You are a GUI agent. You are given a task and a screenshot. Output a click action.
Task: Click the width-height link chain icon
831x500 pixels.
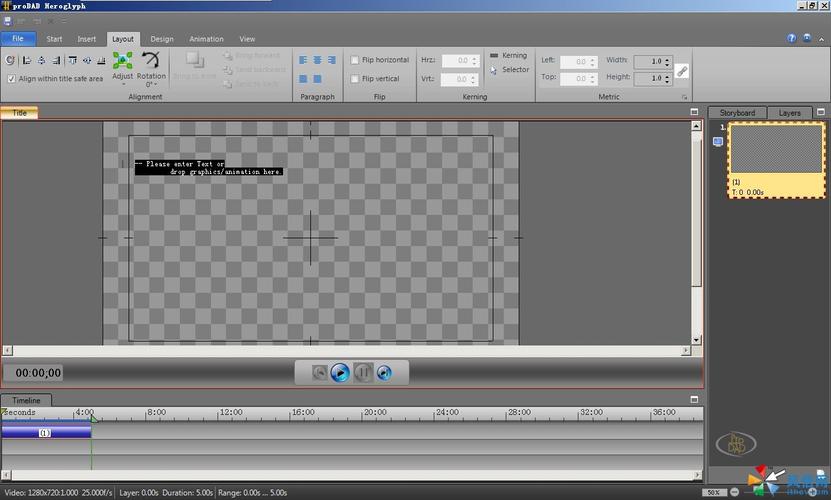[682, 70]
